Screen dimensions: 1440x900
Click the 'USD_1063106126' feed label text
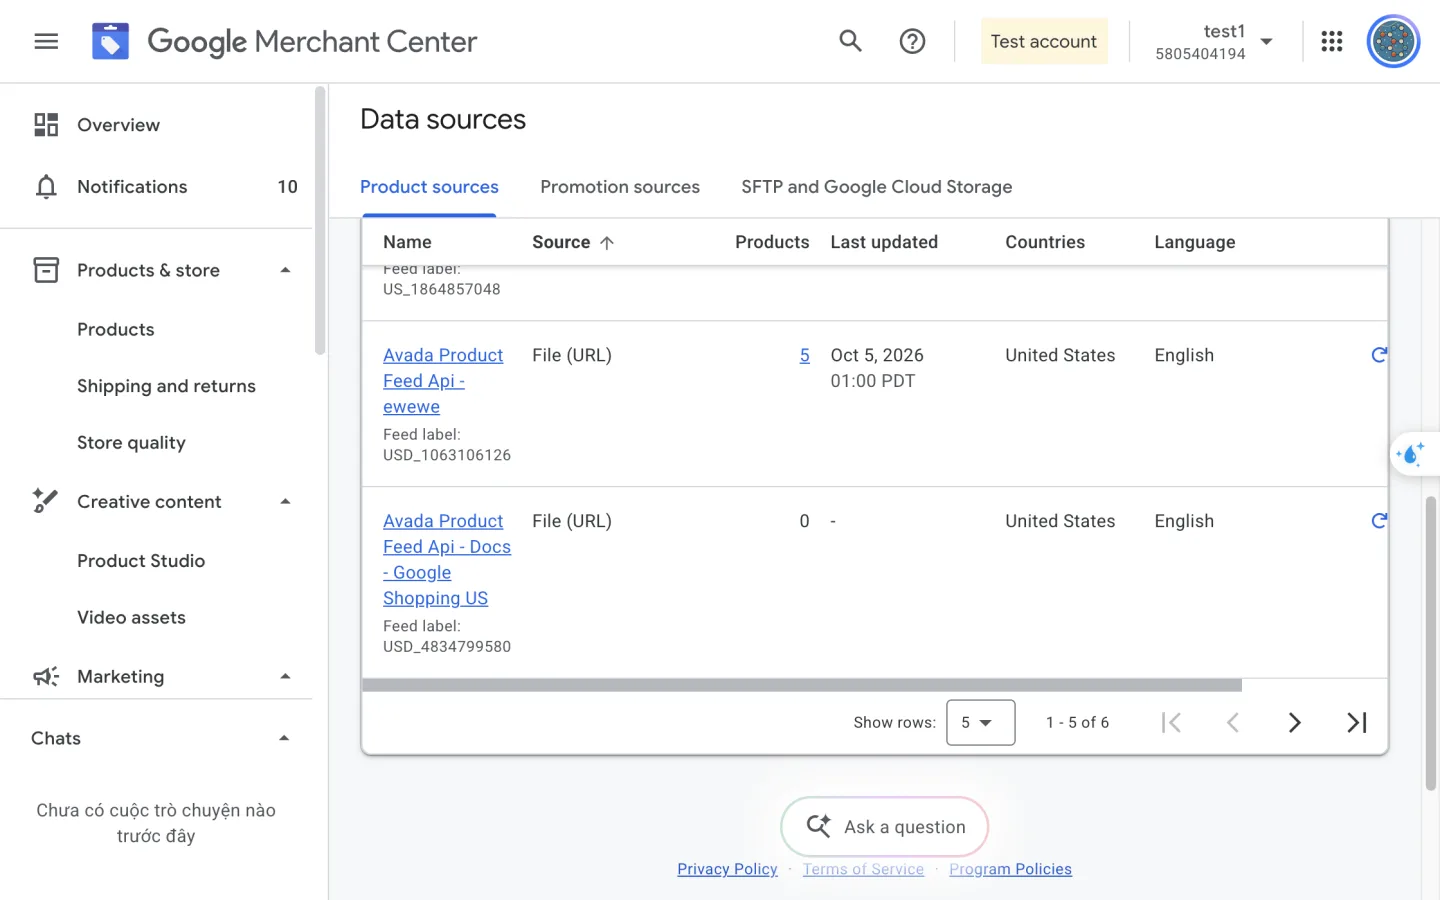point(447,455)
